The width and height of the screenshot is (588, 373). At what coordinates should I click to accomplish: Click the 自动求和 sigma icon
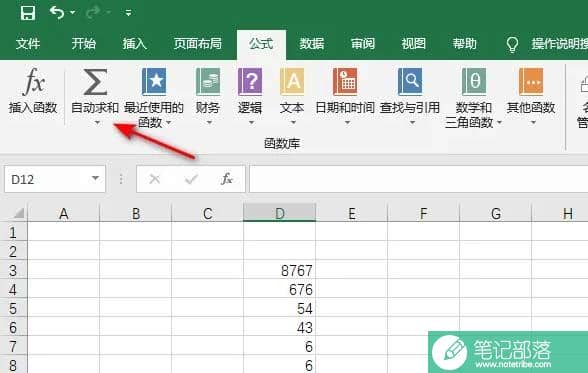pos(95,82)
